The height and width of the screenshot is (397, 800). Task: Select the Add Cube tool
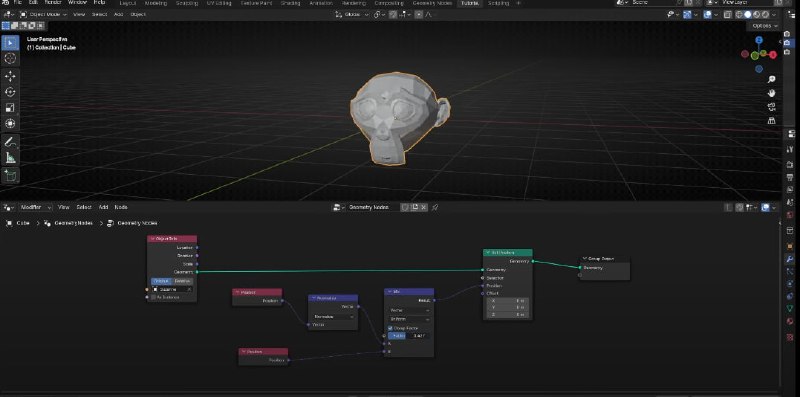[10, 176]
